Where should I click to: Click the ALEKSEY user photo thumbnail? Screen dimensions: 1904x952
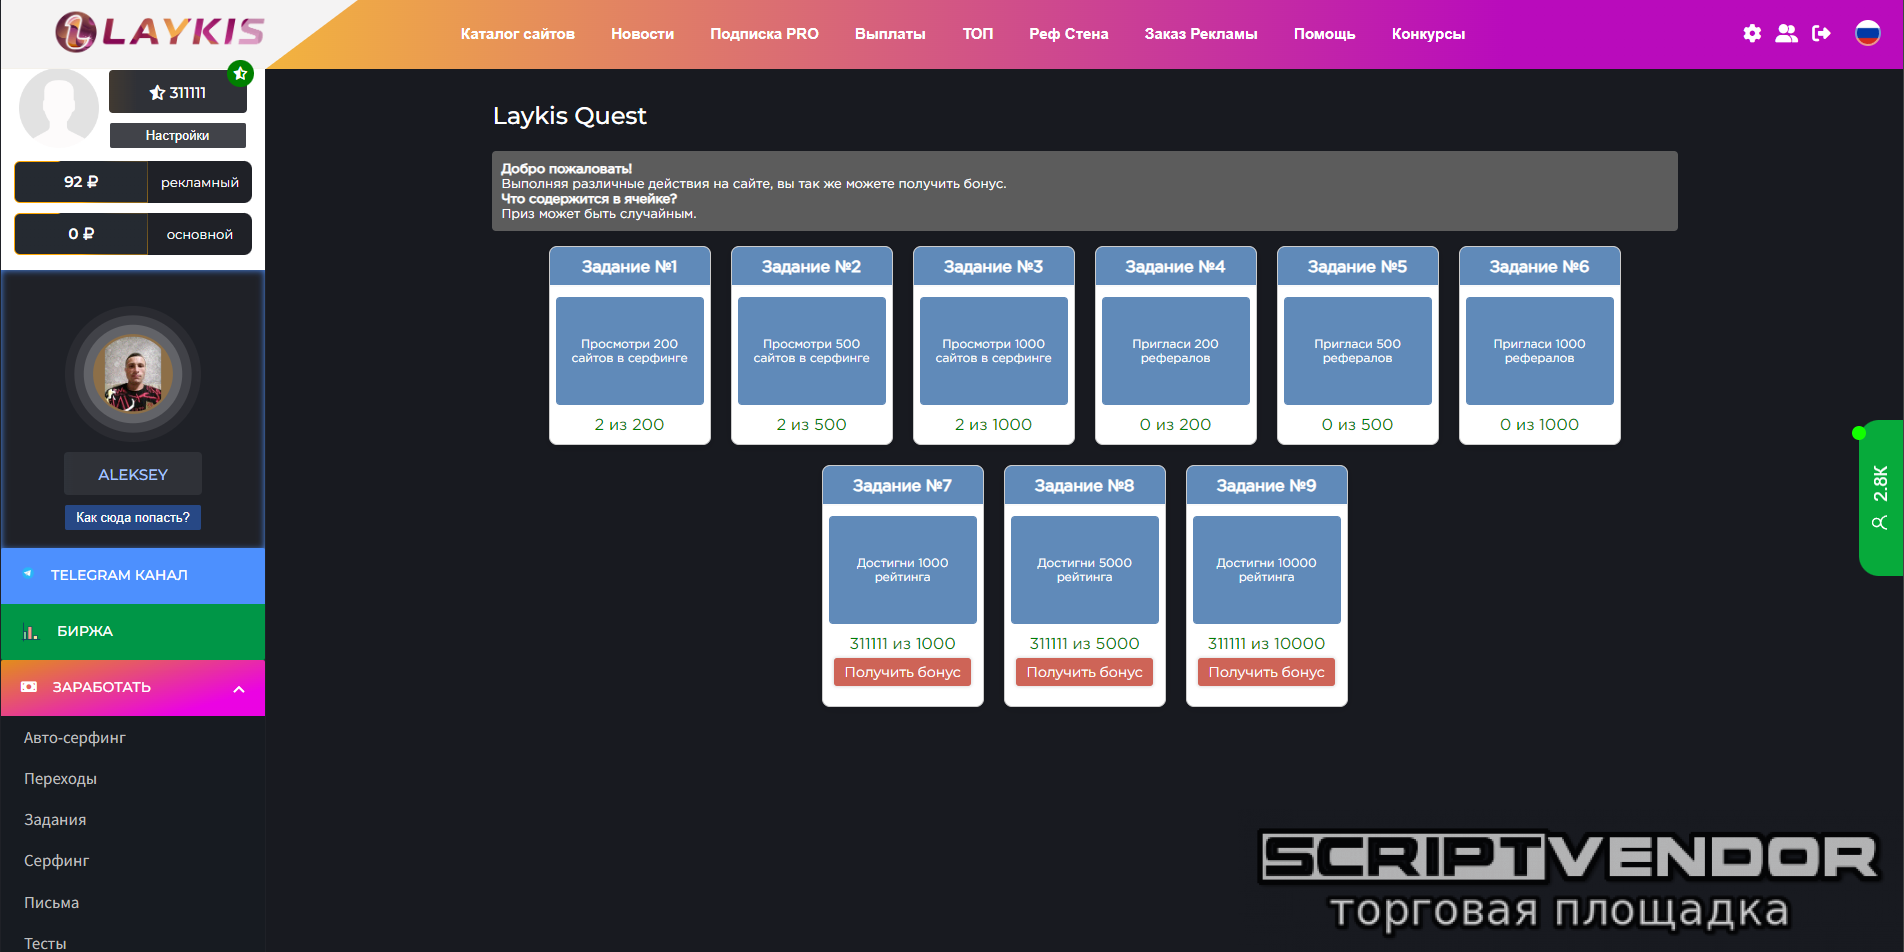point(133,374)
